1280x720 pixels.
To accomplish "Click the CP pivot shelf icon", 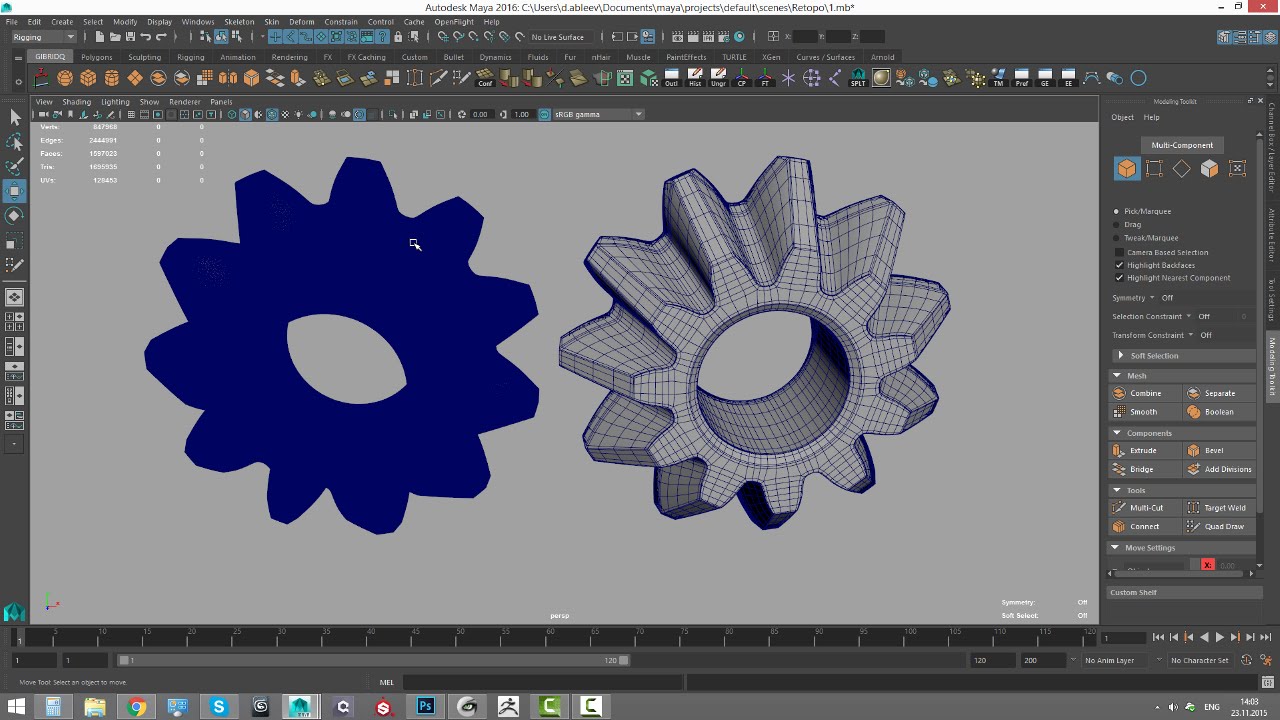I will point(742,78).
